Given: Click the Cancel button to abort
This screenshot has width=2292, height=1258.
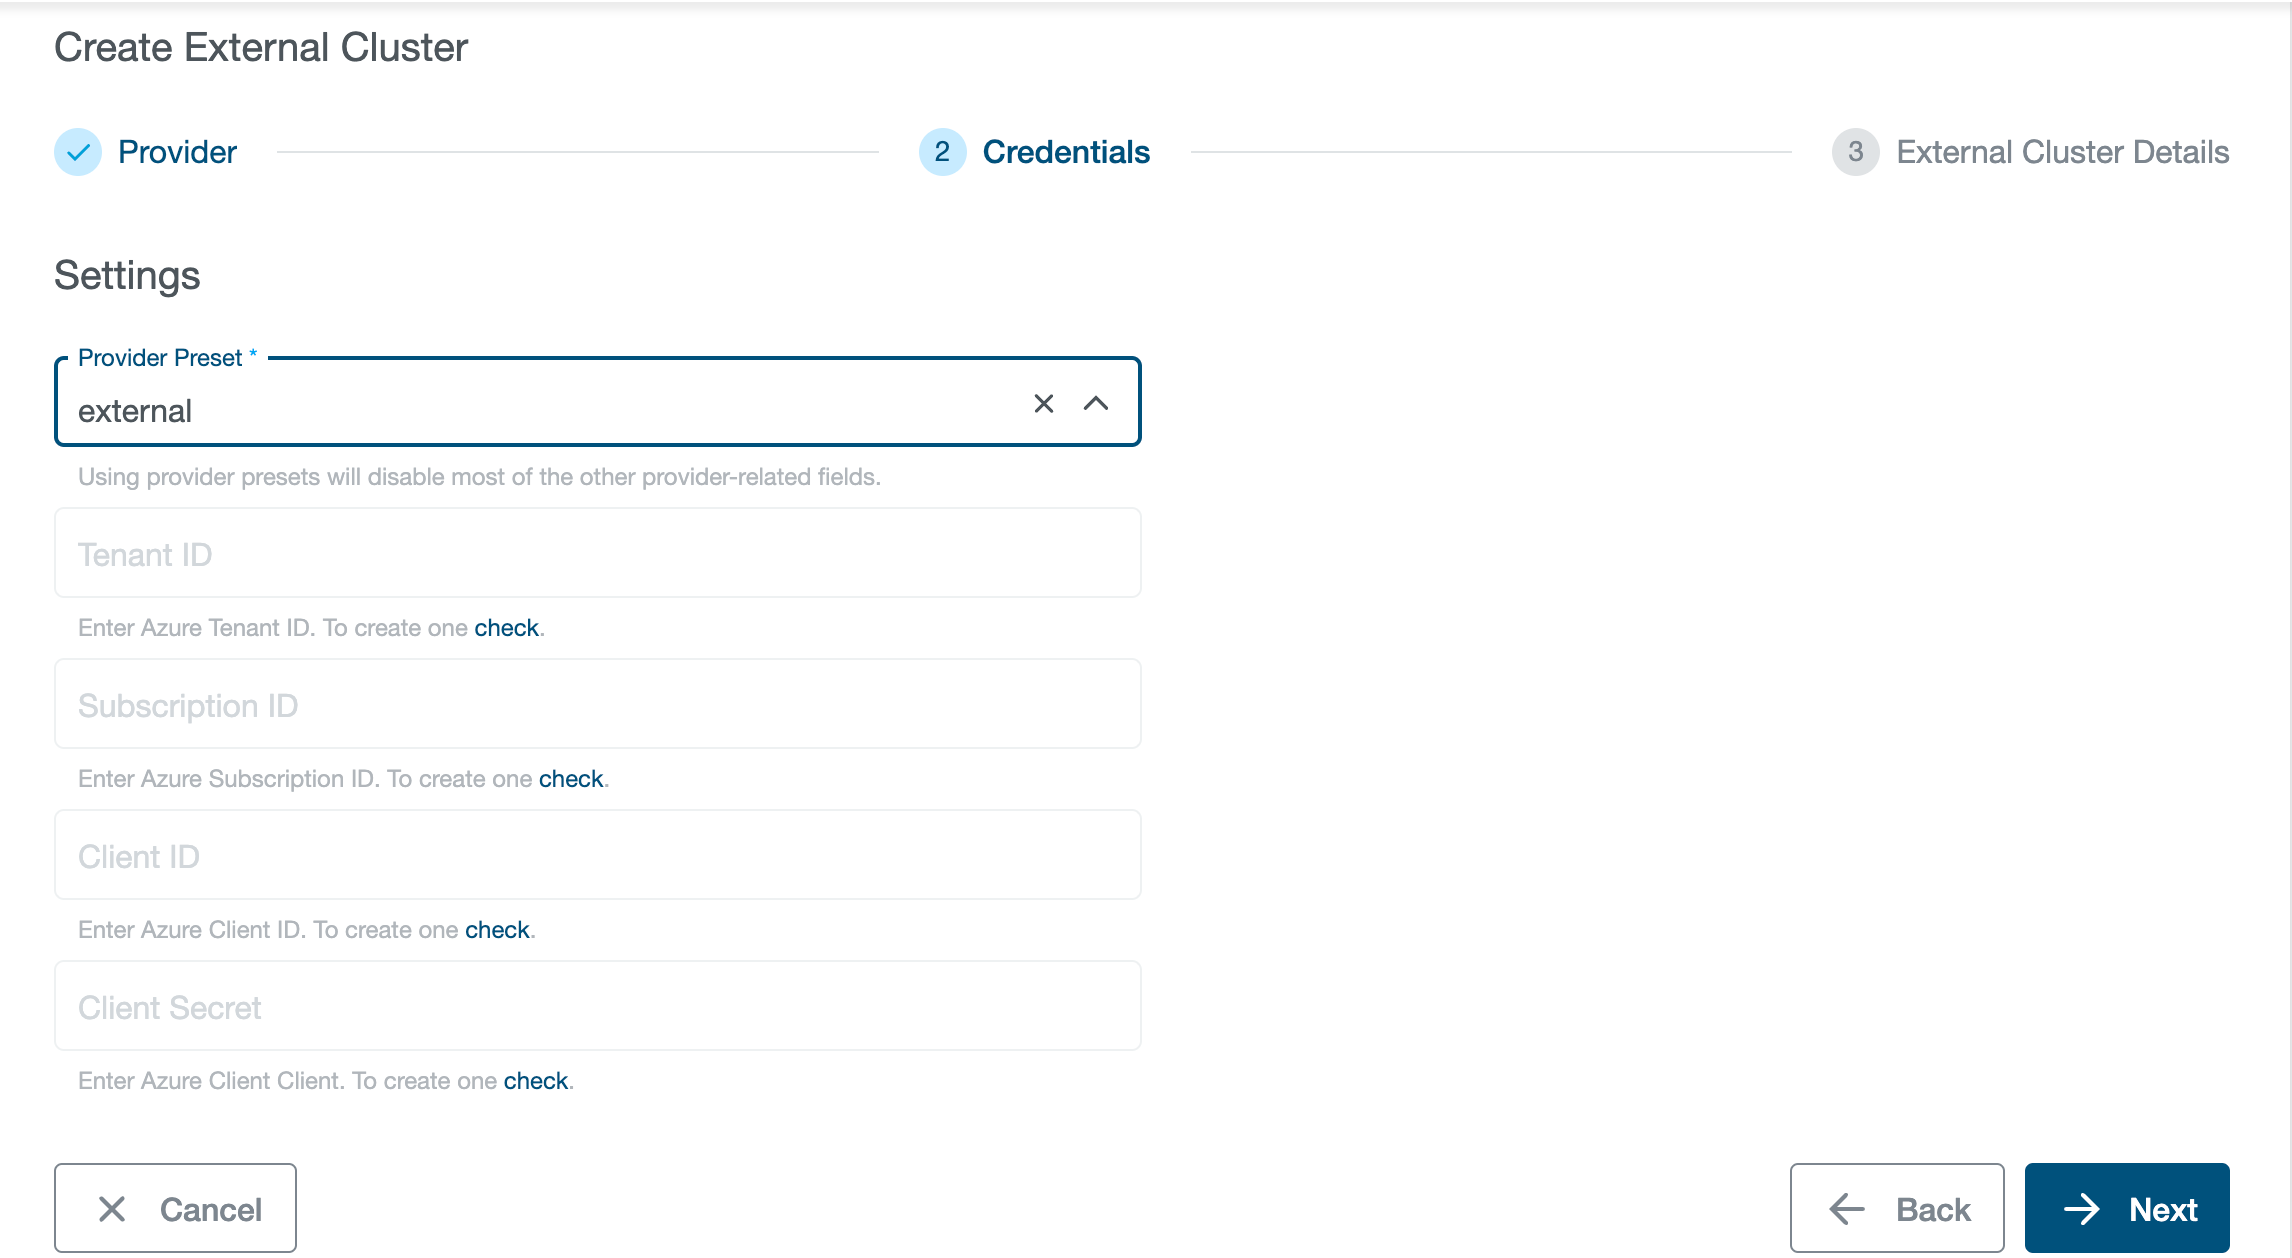Looking at the screenshot, I should point(175,1208).
